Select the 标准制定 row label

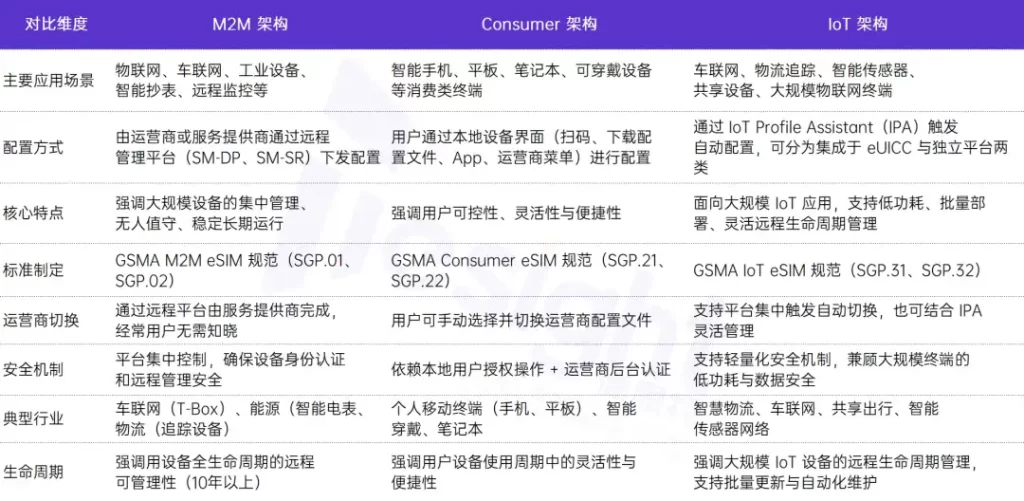tap(33, 271)
